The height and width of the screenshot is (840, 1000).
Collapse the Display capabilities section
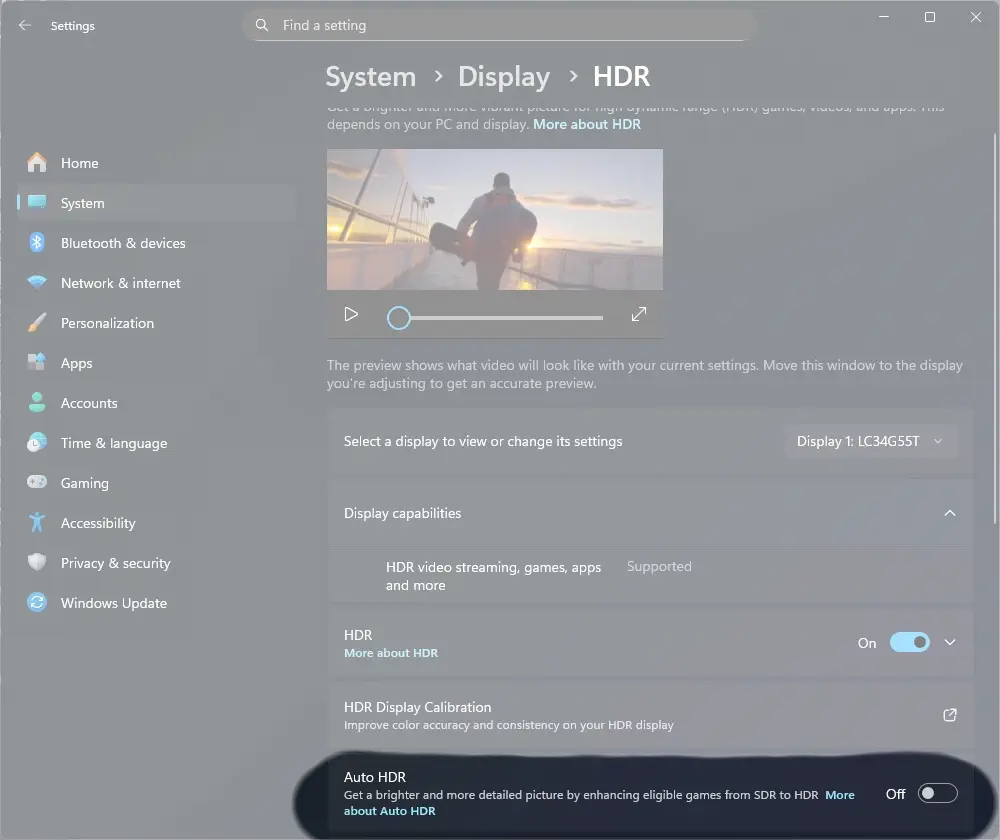pyautogui.click(x=949, y=513)
